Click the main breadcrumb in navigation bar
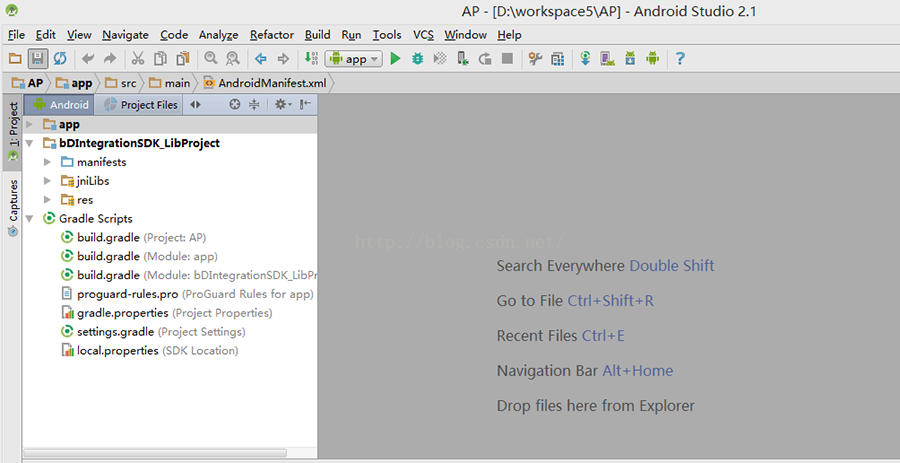The image size is (900, 463). coord(169,83)
